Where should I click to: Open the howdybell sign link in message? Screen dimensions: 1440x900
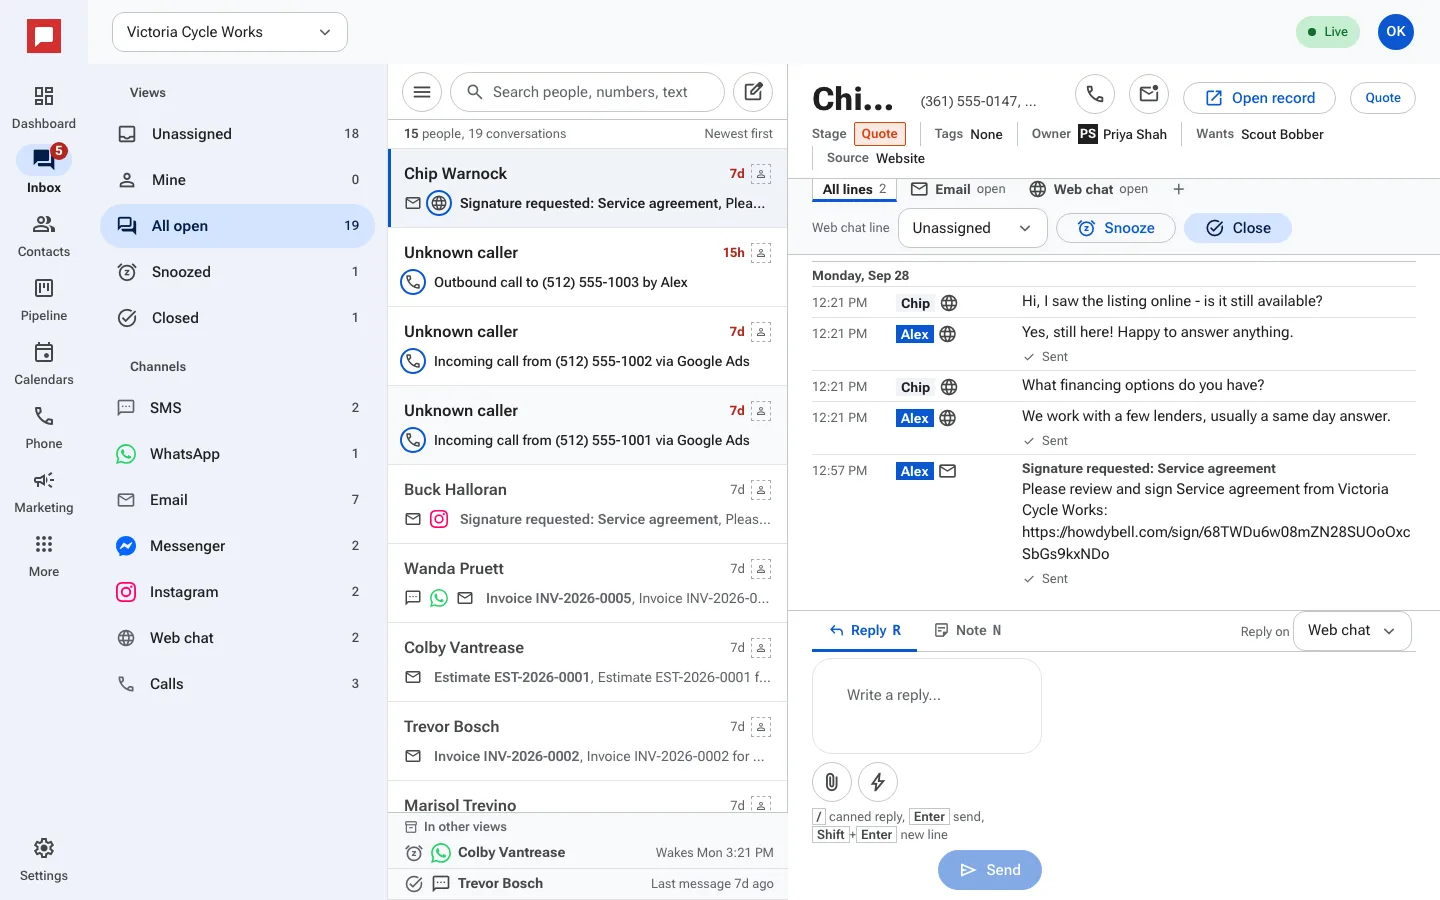click(1216, 543)
